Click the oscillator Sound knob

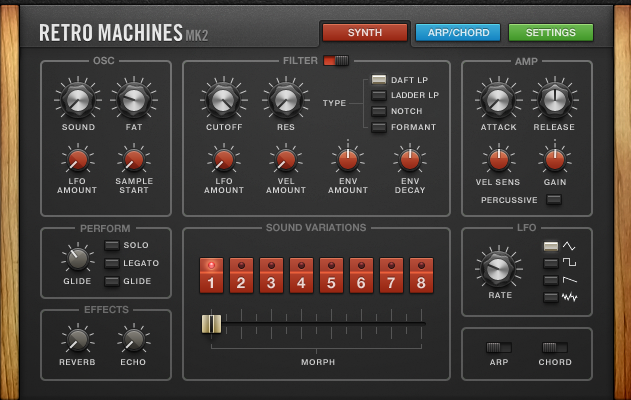click(78, 99)
